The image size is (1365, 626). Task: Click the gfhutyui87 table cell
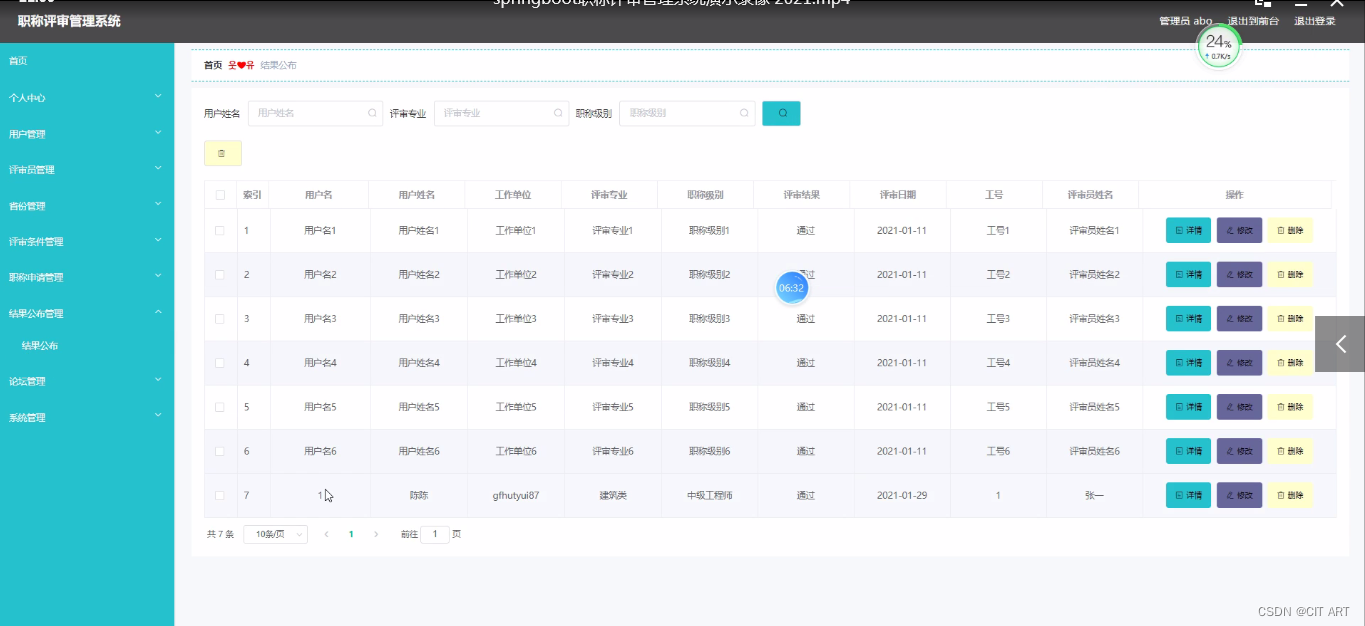[516, 495]
